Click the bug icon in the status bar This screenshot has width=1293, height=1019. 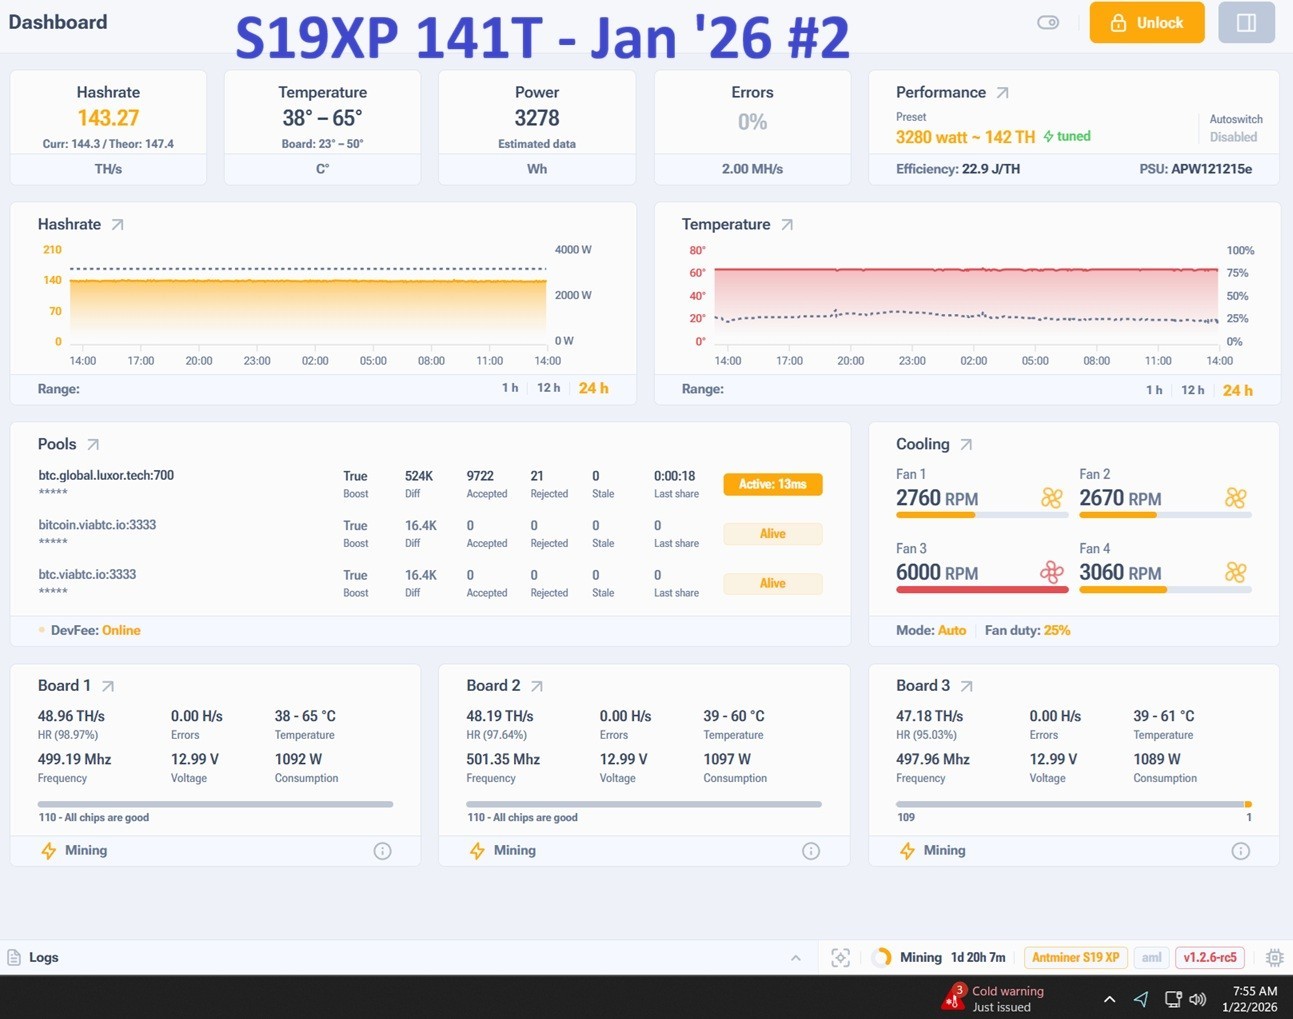1274,957
